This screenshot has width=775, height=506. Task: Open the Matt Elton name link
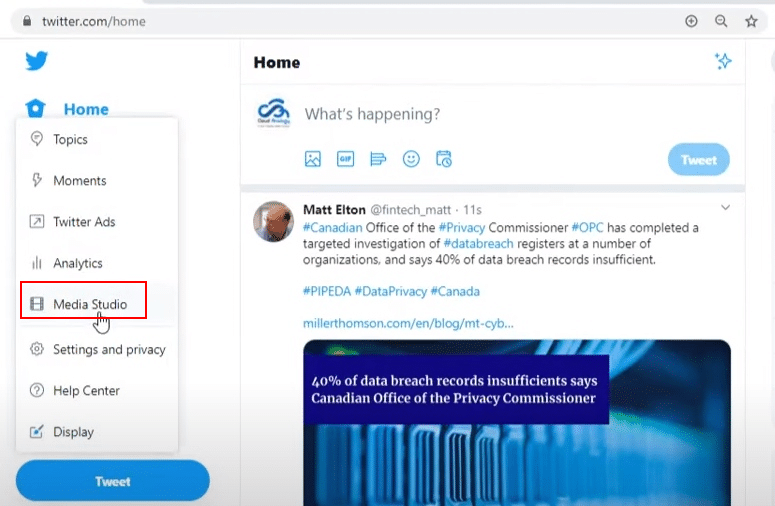coord(334,210)
